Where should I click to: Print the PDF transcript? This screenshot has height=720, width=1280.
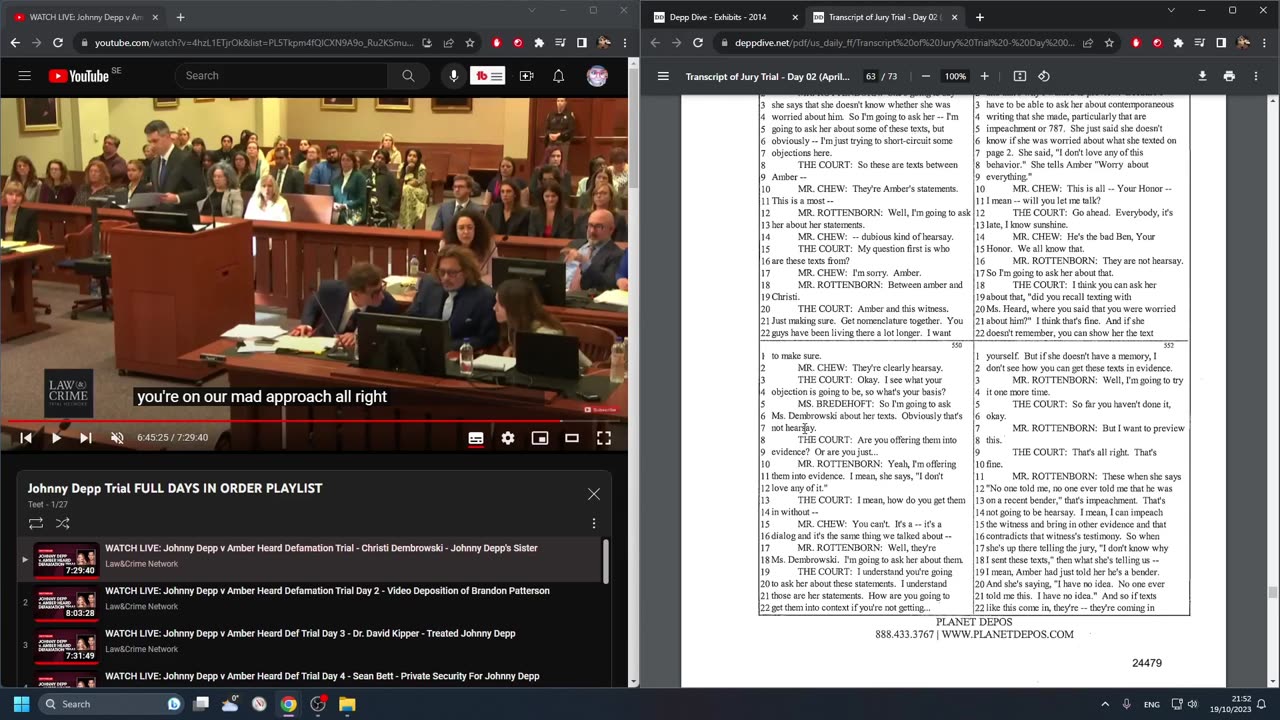[1229, 76]
